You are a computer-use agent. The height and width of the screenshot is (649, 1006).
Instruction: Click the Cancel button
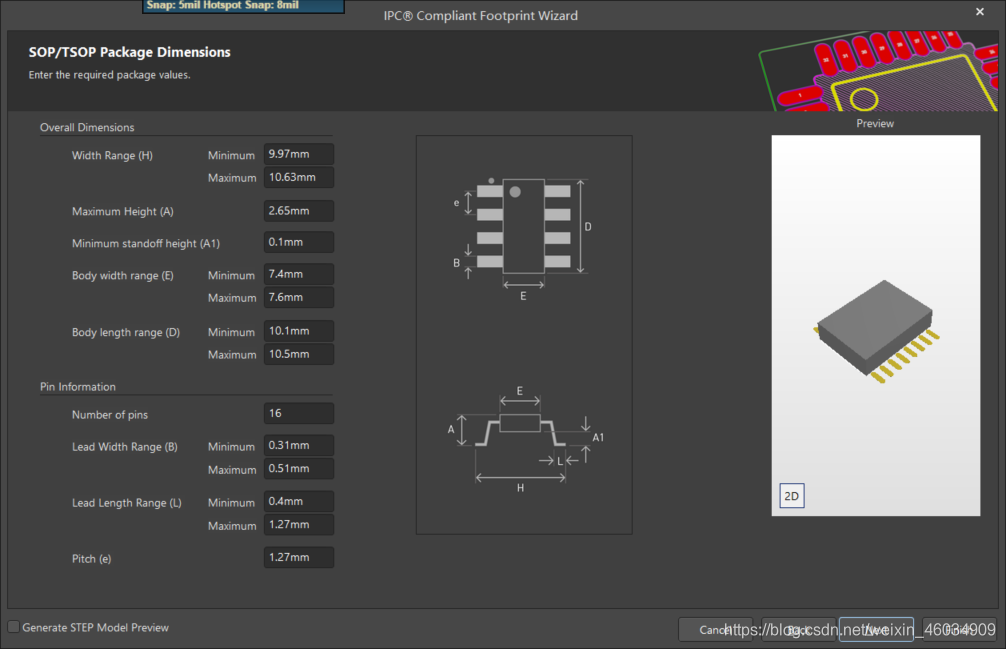pyautogui.click(x=715, y=630)
